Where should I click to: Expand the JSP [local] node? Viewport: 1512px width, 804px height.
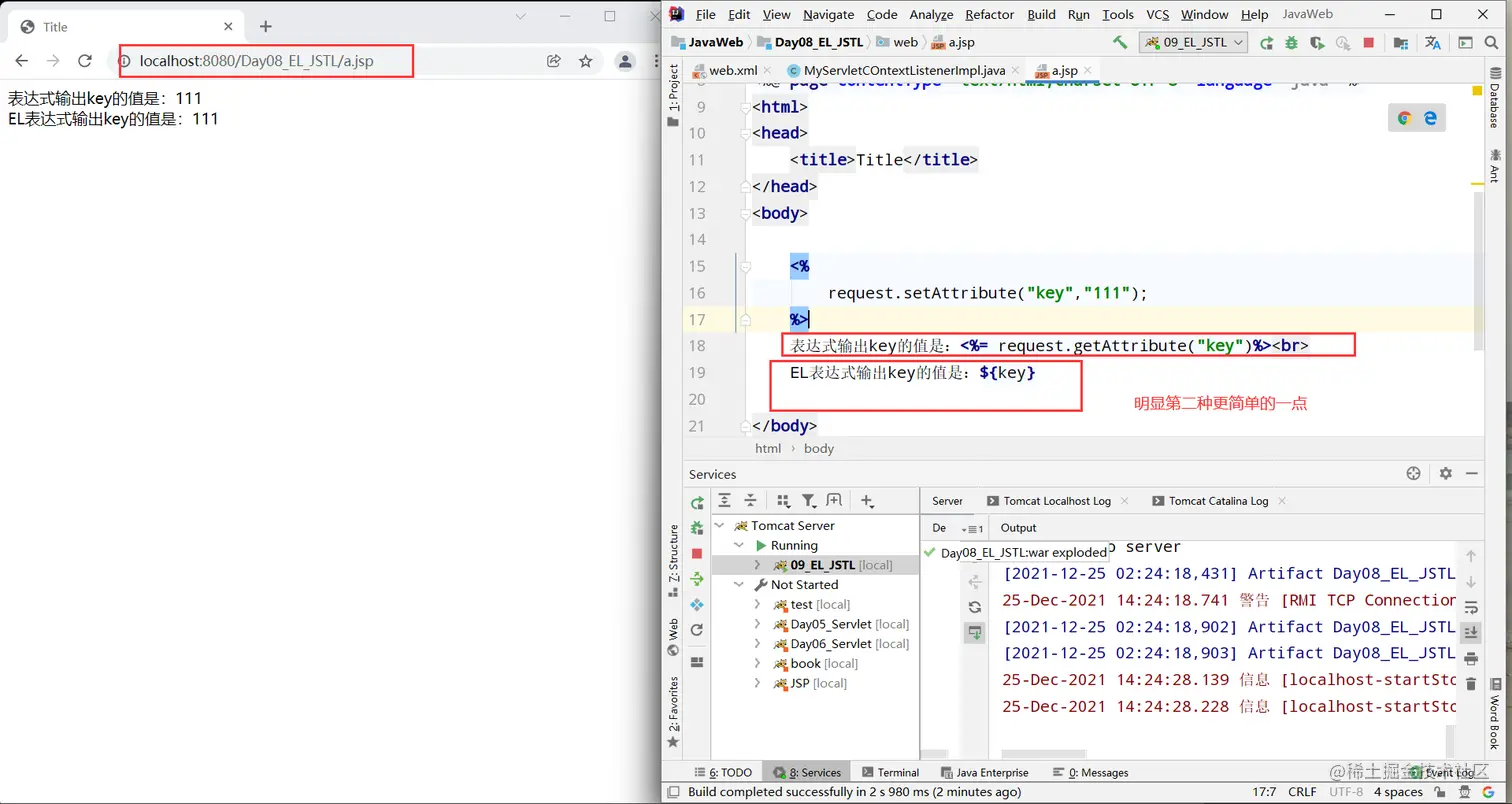coord(758,683)
